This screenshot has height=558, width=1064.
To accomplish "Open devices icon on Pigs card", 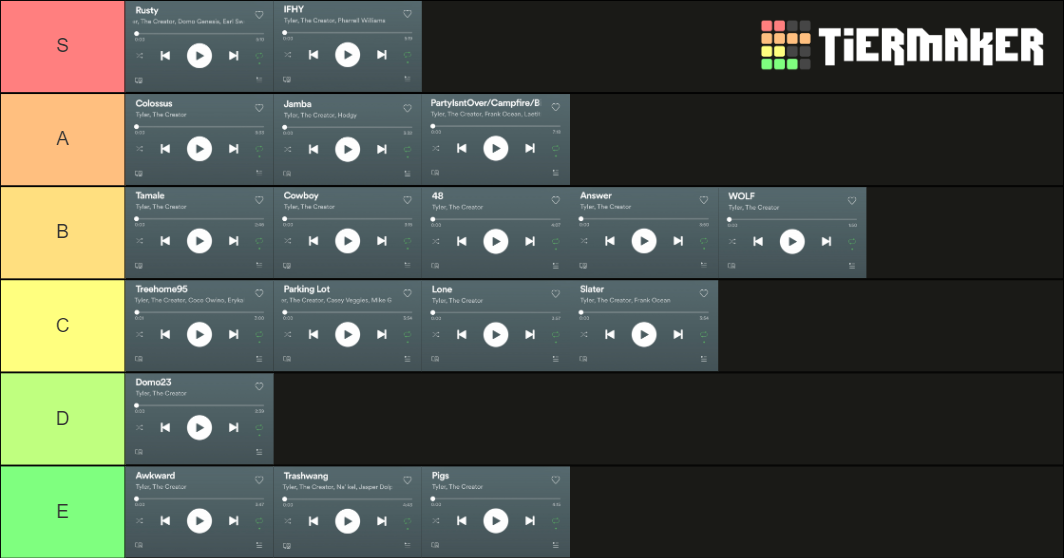I will click(435, 544).
